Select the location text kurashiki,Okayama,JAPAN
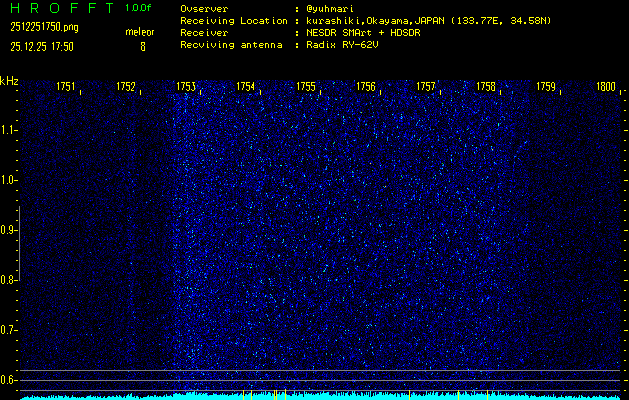 click(x=375, y=21)
